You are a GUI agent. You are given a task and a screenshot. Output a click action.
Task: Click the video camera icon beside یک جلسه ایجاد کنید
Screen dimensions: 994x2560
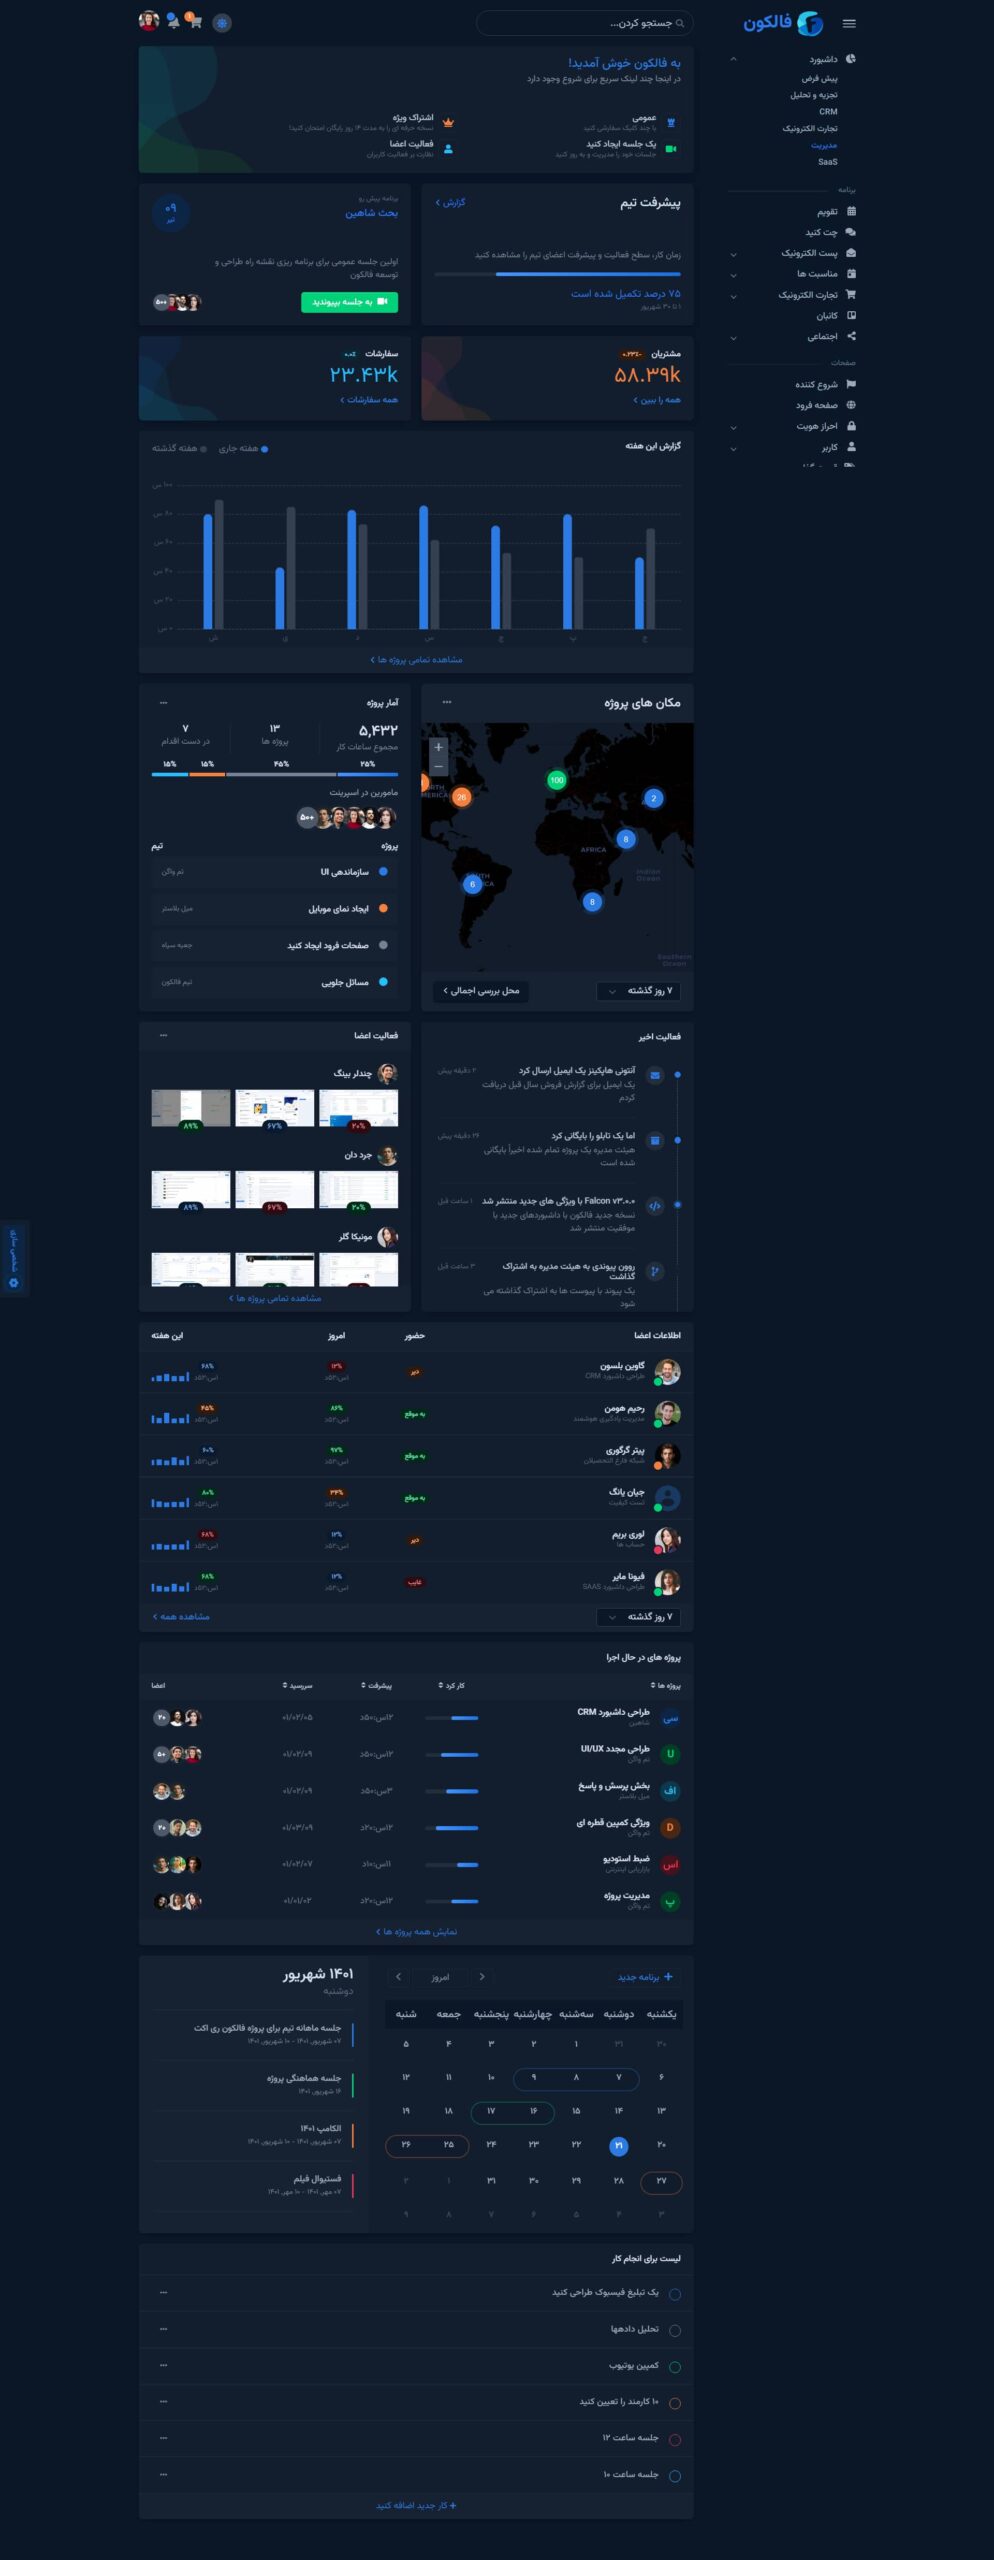coord(671,149)
